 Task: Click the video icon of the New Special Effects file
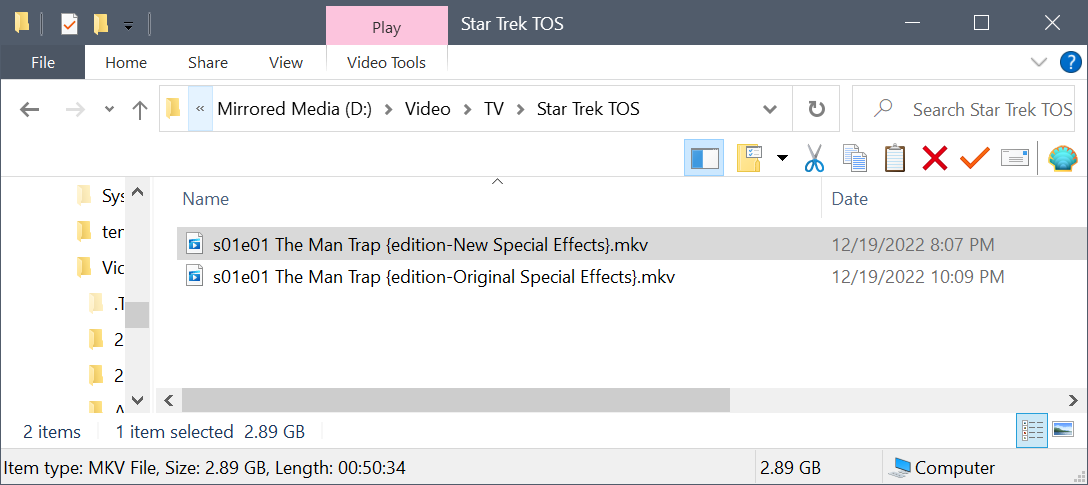[x=194, y=244]
